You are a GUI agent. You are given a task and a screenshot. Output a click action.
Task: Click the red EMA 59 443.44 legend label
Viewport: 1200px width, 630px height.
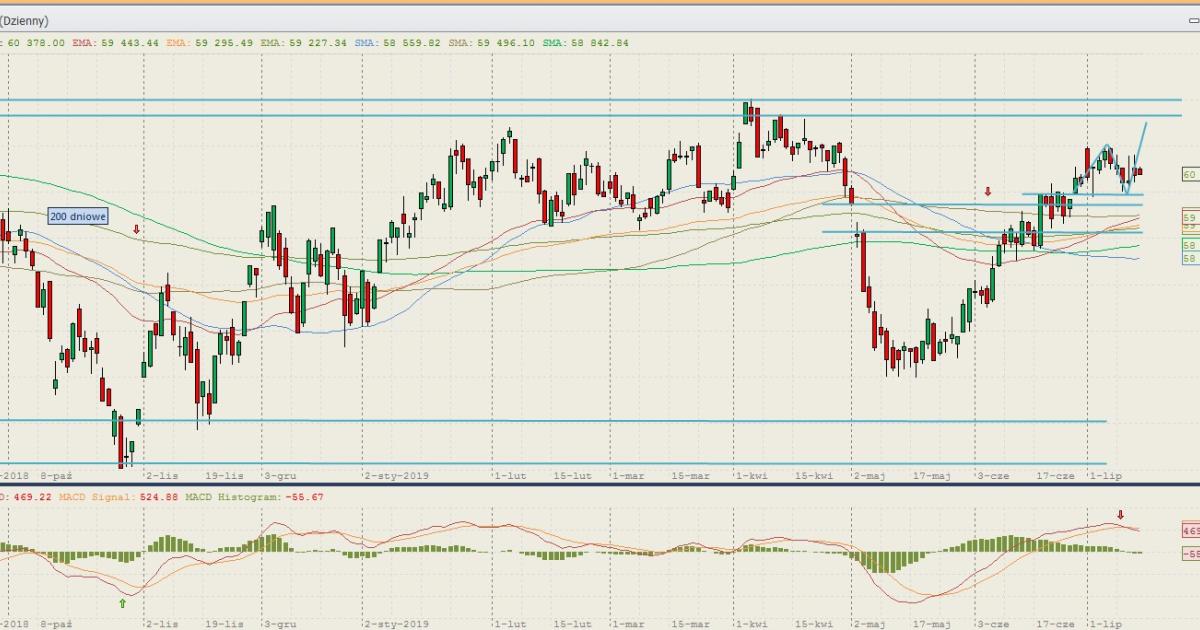pyautogui.click(x=116, y=43)
